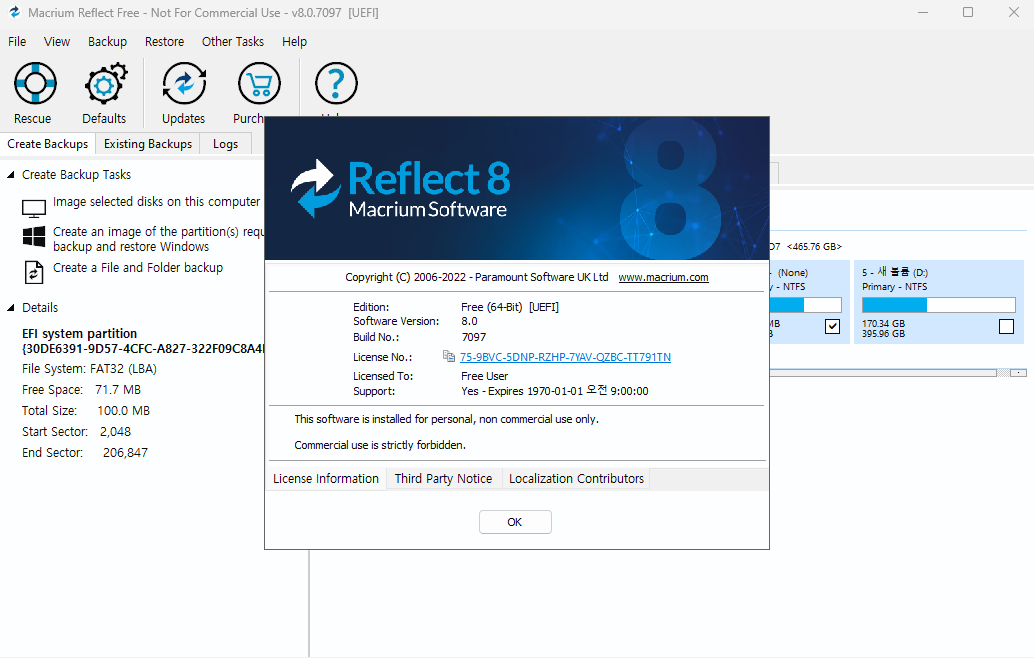Image resolution: width=1034 pixels, height=658 pixels.
Task: Switch to the Create Backups tab
Action: click(x=47, y=144)
